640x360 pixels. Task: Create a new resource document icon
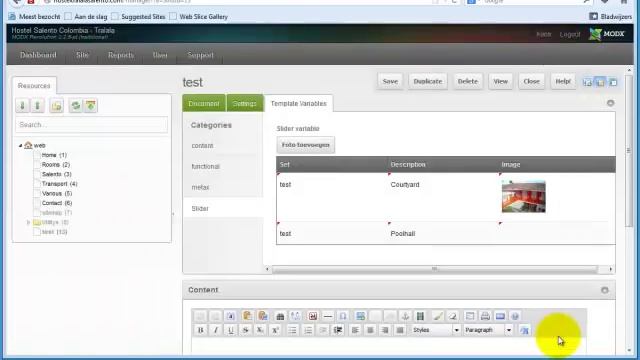tap(56, 106)
